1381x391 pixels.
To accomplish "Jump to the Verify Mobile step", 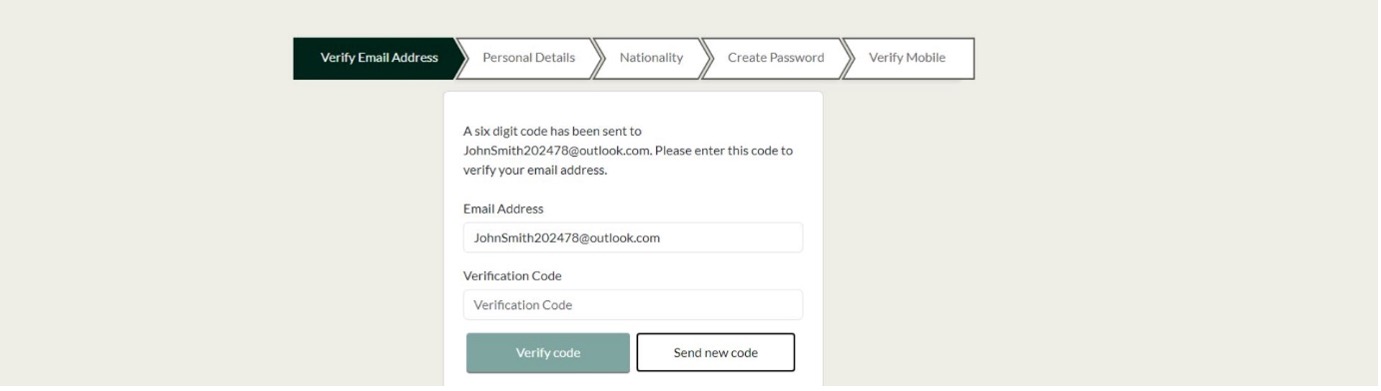I will pyautogui.click(x=907, y=58).
